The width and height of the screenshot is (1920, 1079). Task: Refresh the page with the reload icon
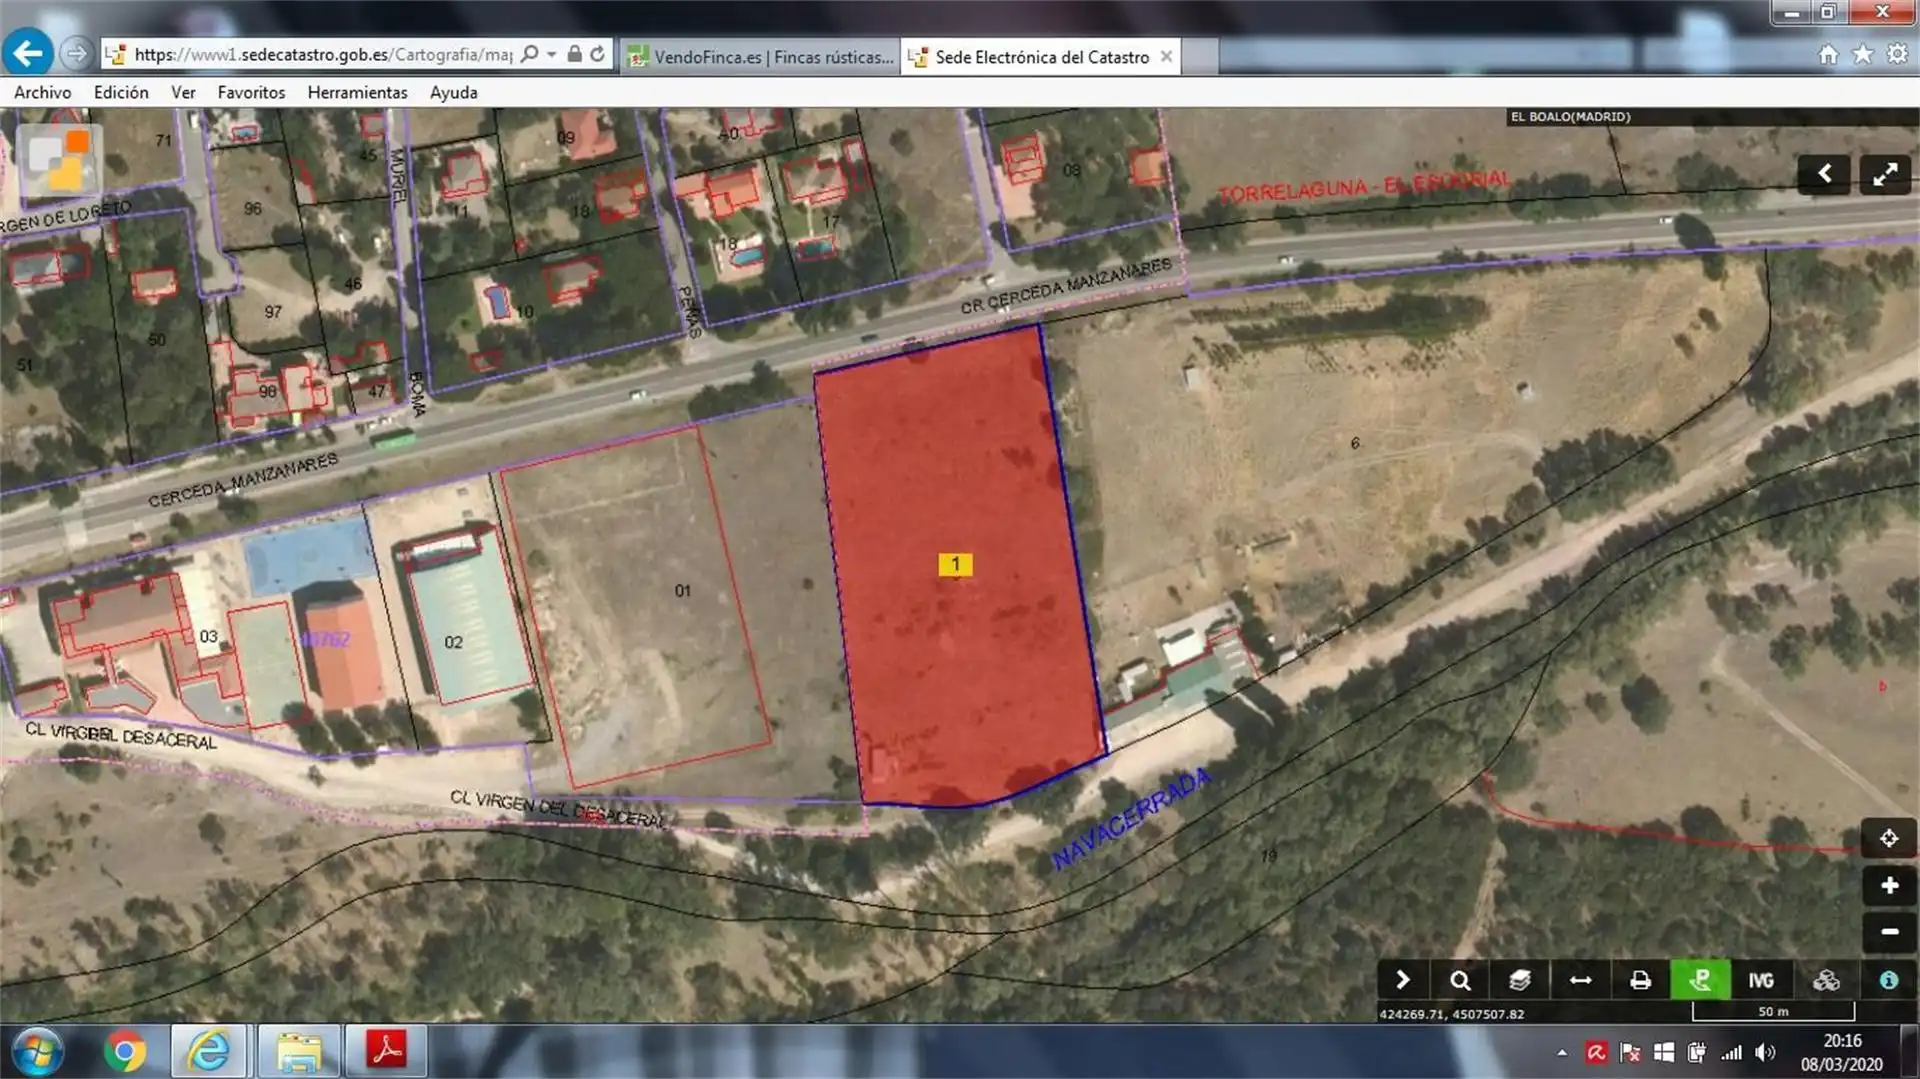pyautogui.click(x=597, y=54)
